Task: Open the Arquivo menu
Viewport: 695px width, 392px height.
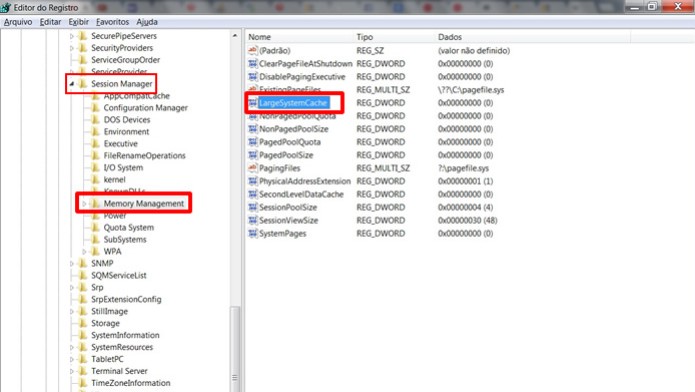Action: [18, 22]
